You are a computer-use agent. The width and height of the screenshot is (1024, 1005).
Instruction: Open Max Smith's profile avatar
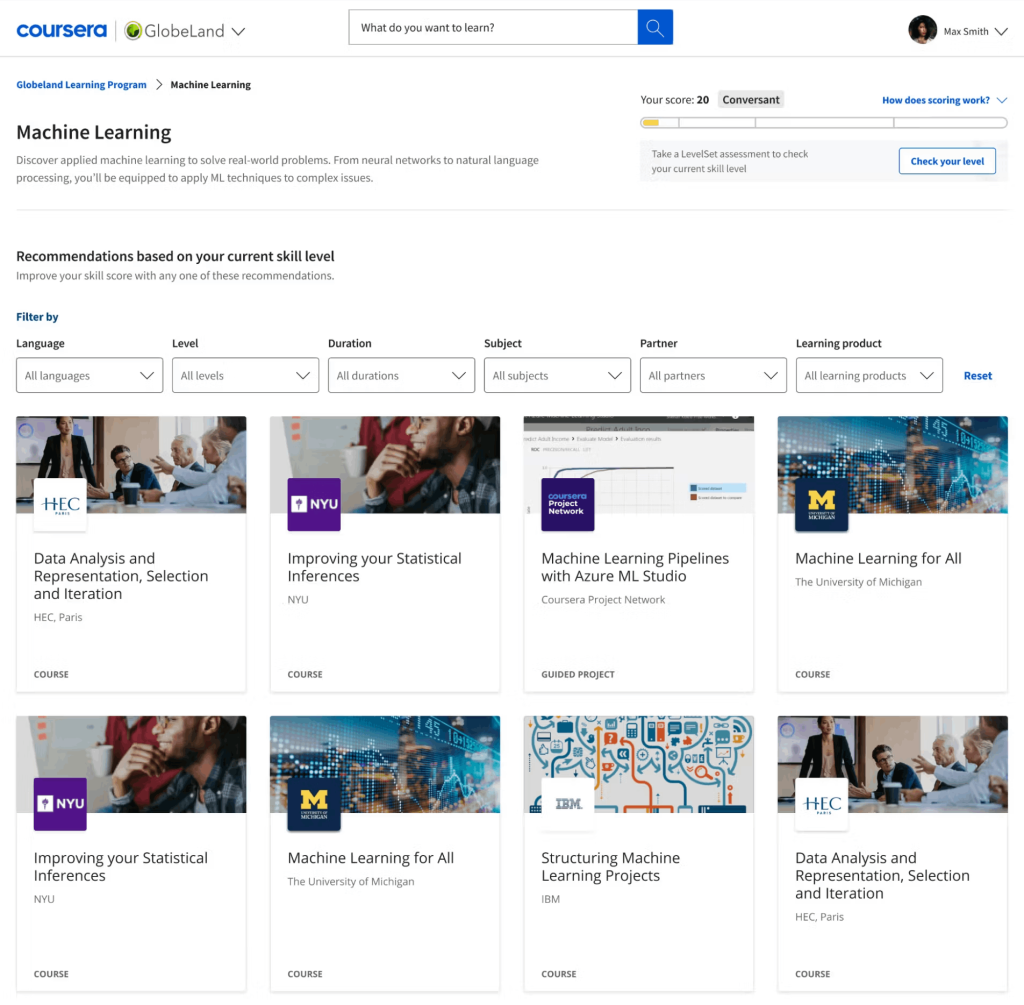point(922,30)
